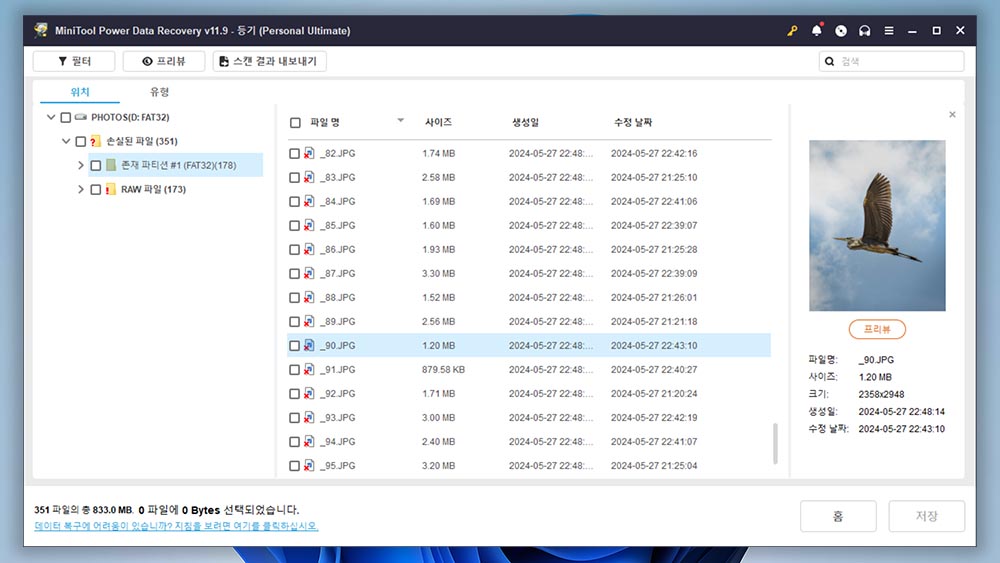Image resolution: width=1000 pixels, height=563 pixels.
Task: Click the 저장 save button
Action: (927, 516)
